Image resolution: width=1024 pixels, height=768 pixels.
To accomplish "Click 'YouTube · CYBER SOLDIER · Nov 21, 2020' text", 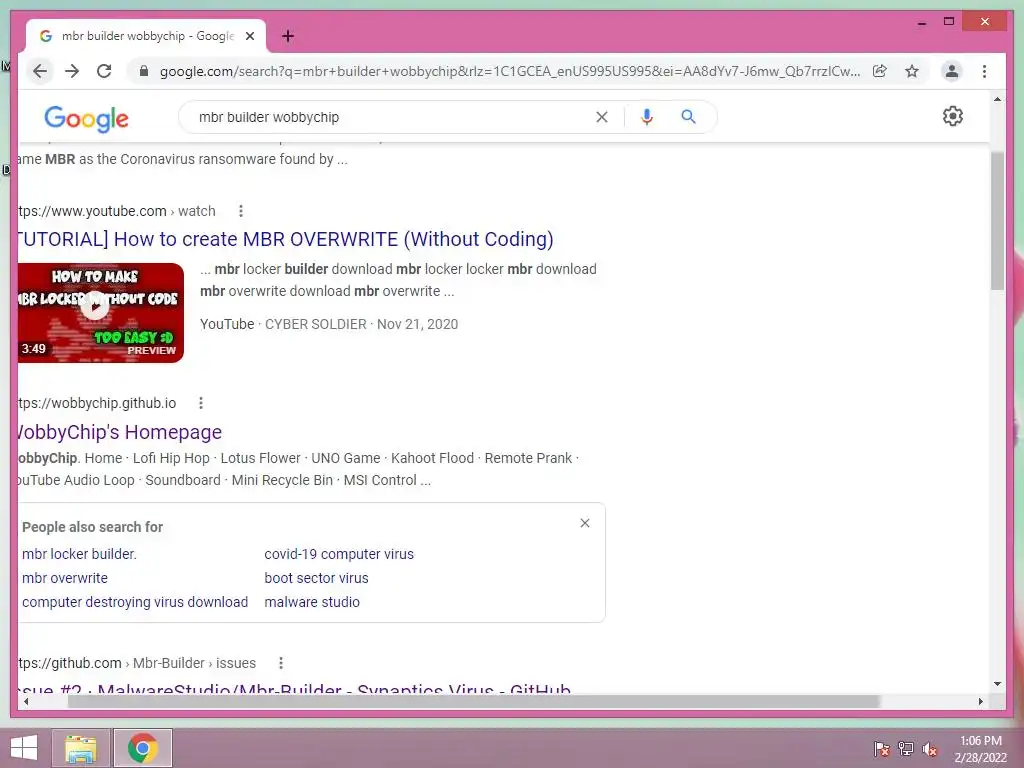I will point(329,324).
